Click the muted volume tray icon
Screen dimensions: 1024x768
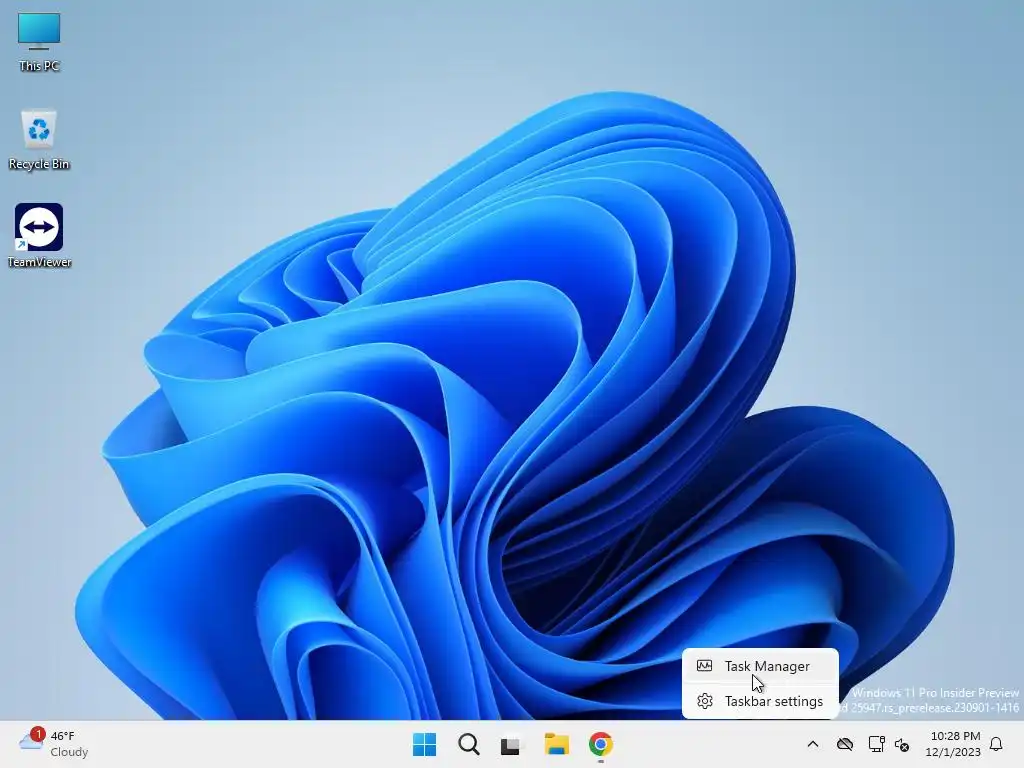point(902,744)
